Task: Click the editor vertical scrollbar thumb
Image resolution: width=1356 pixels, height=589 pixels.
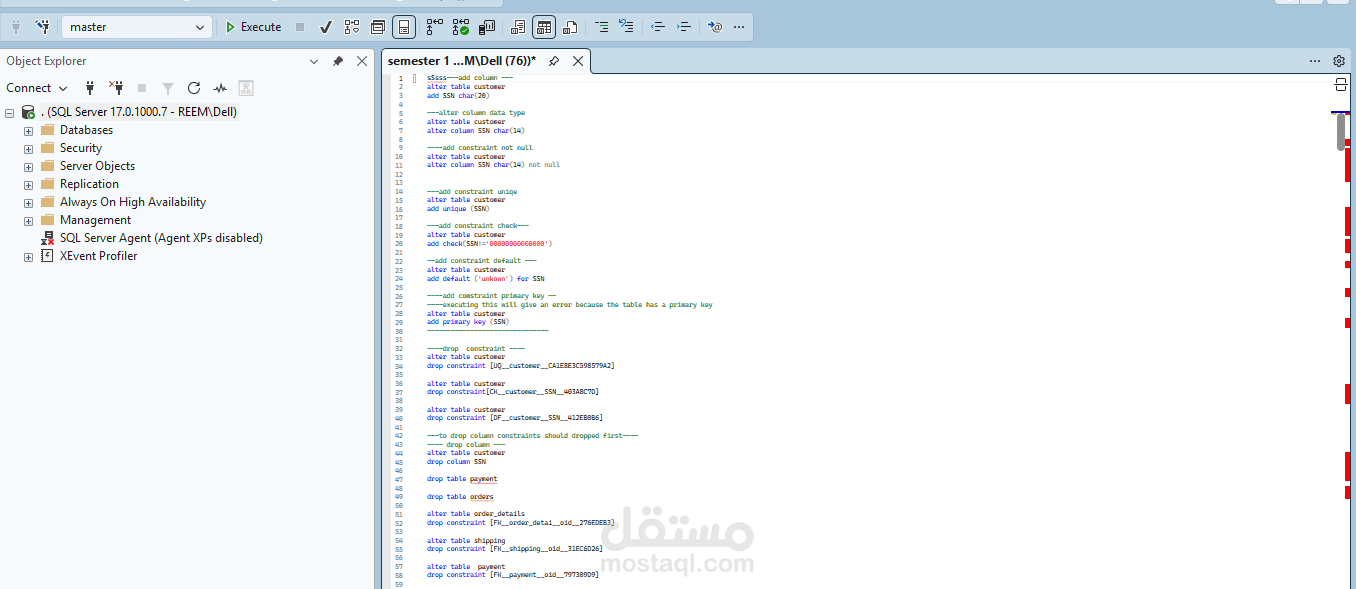Action: click(x=1341, y=130)
